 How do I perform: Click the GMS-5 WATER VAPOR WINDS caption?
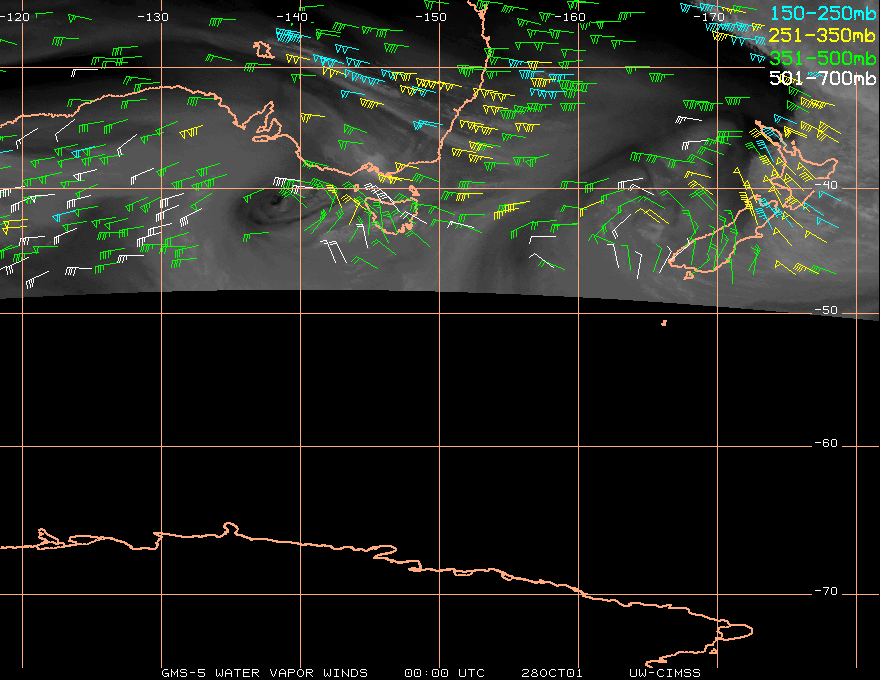(x=264, y=673)
